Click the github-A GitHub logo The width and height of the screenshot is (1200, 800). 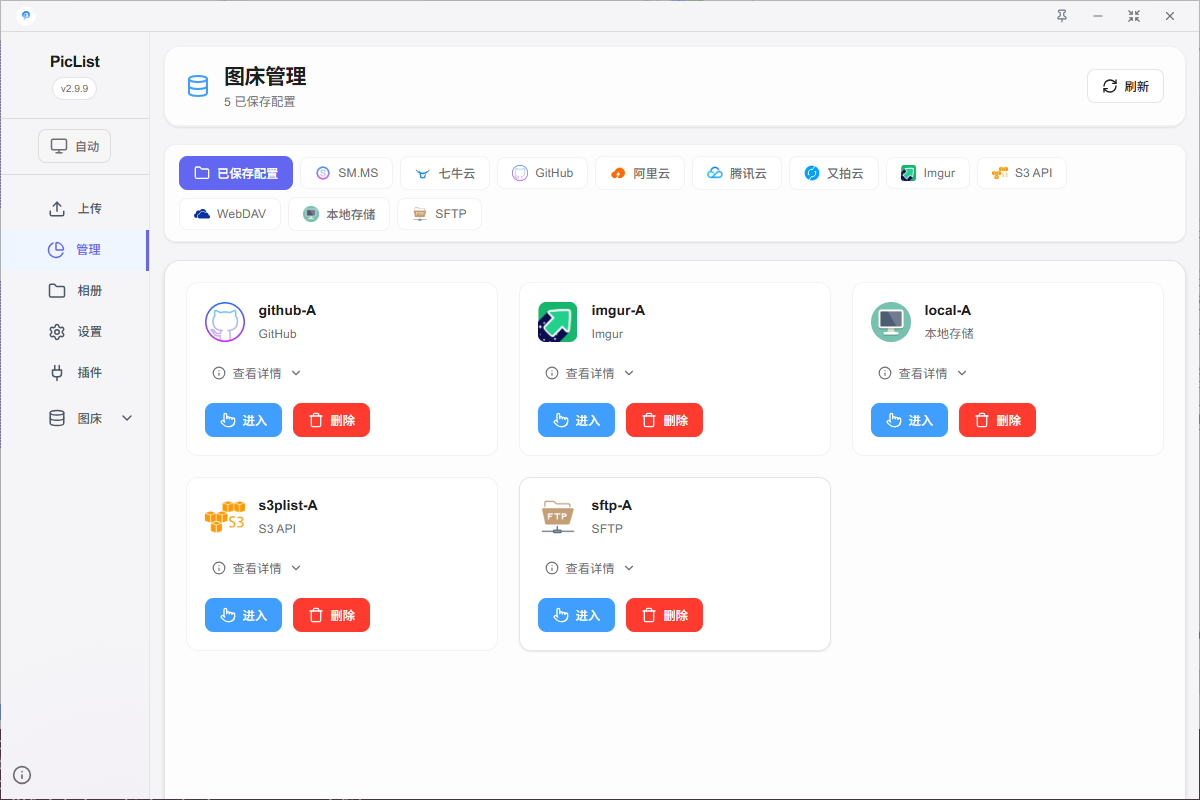(225, 322)
